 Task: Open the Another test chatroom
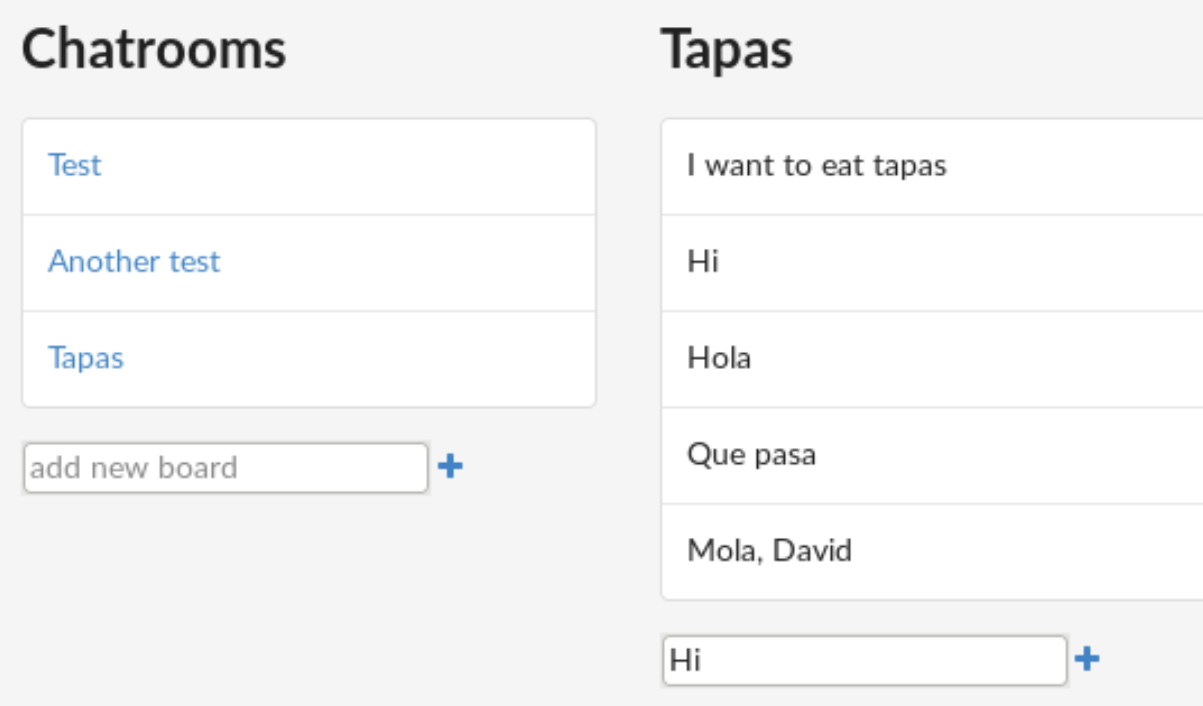point(134,262)
